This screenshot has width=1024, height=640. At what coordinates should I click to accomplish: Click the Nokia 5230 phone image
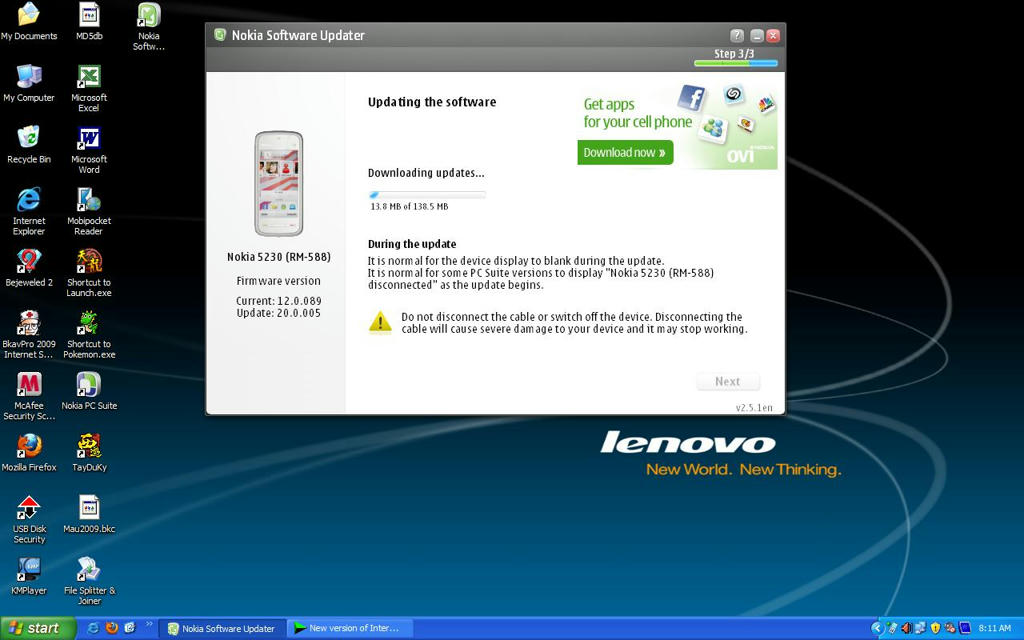pyautogui.click(x=278, y=184)
